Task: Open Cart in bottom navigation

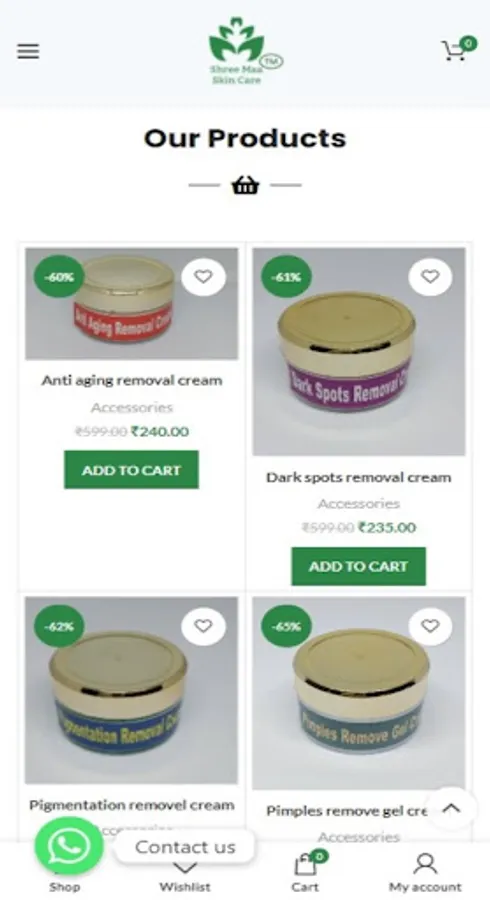Action: click(305, 872)
